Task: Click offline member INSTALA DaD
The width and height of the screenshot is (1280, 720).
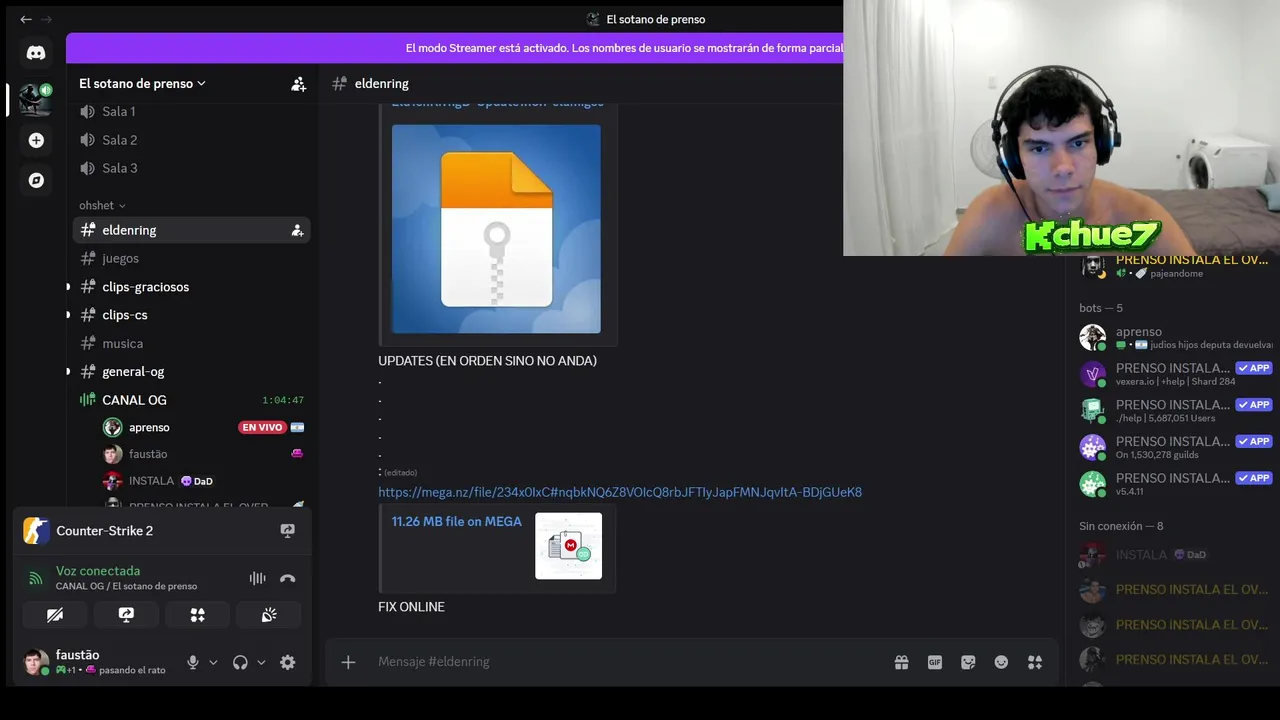Action: pyautogui.click(x=1173, y=555)
